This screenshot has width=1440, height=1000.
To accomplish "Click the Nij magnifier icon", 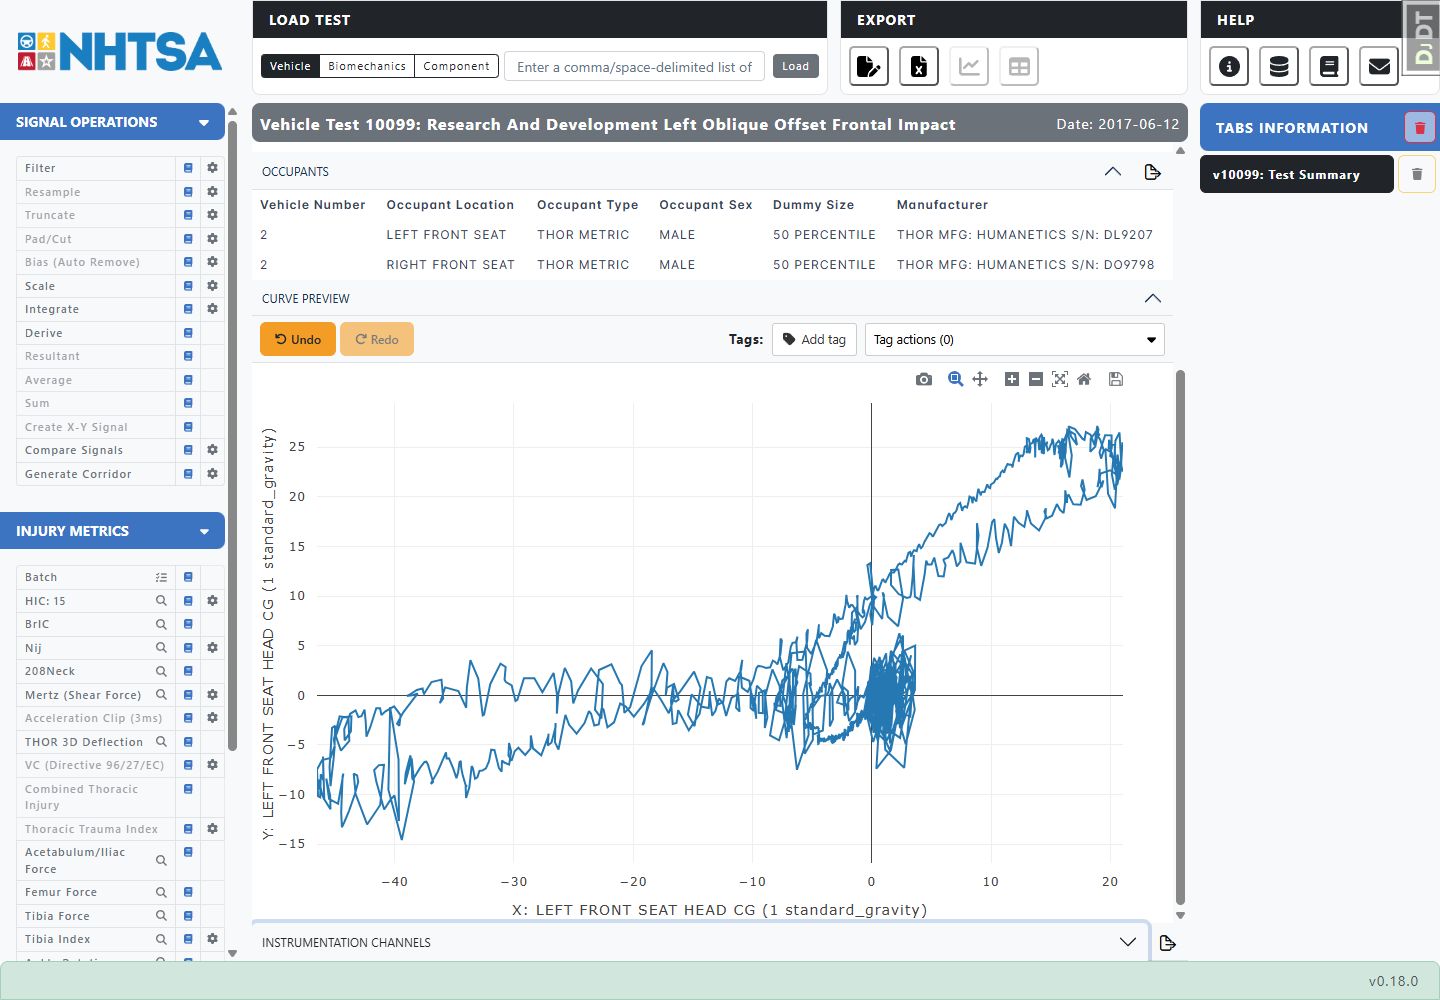I will (161, 648).
